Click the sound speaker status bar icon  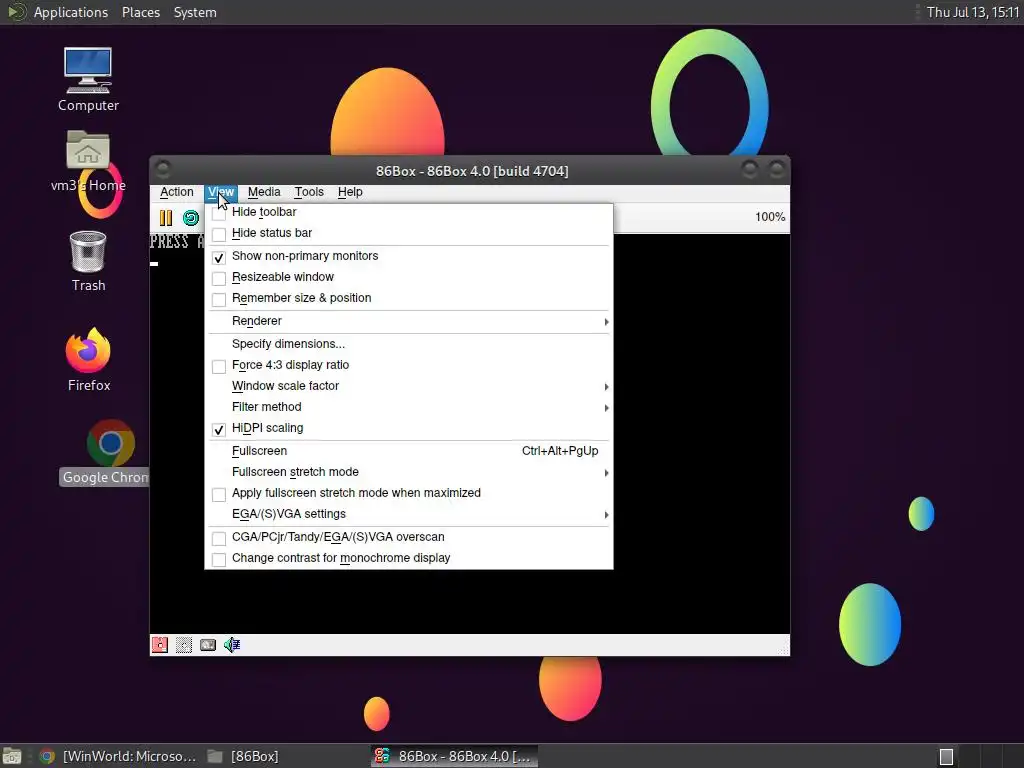pyautogui.click(x=232, y=645)
